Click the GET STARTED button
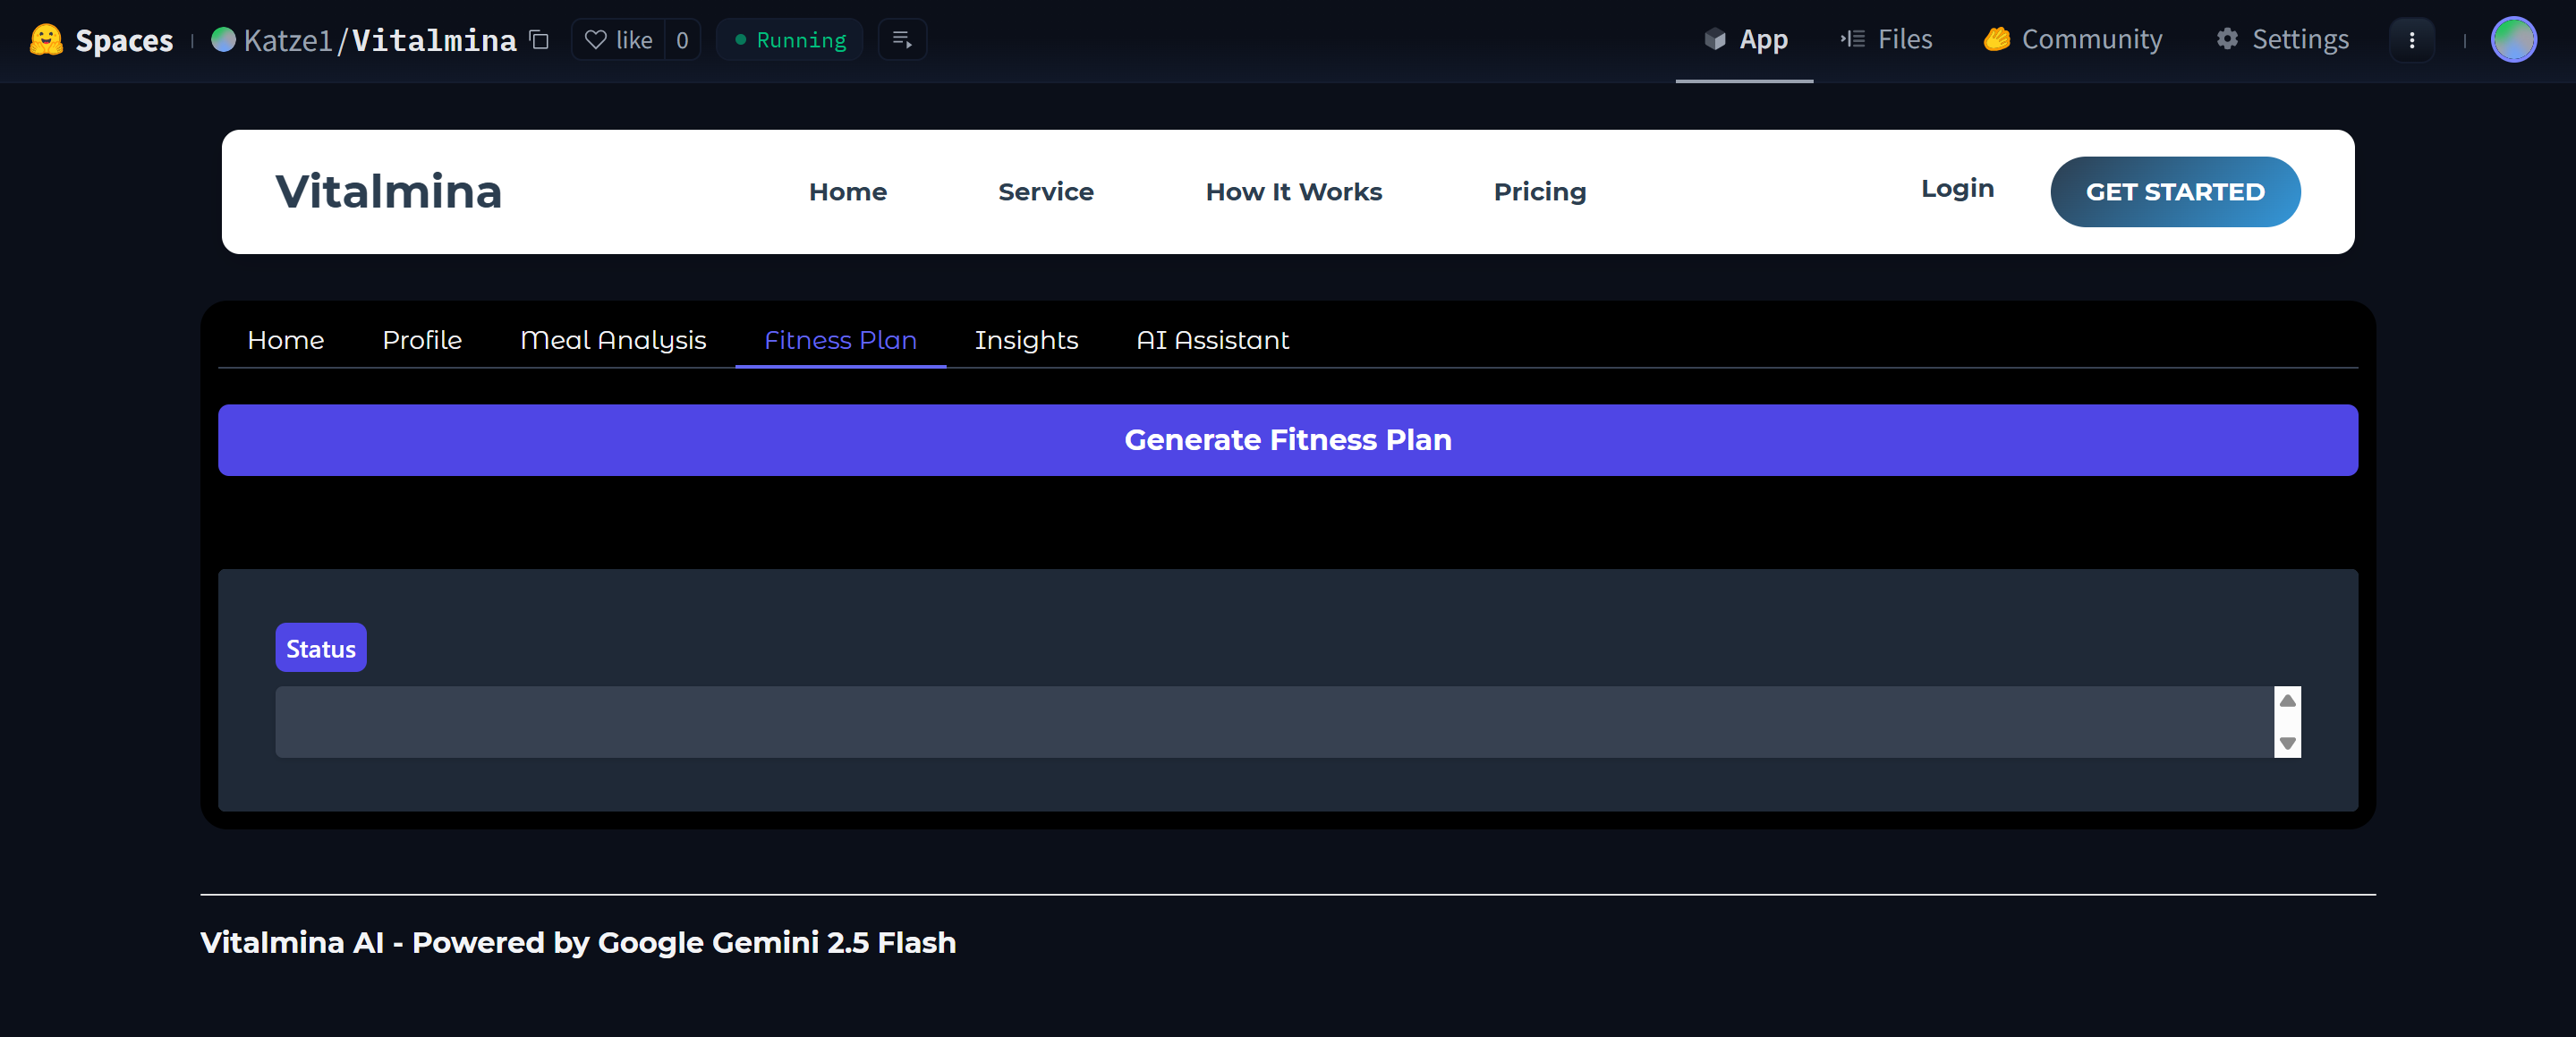This screenshot has height=1037, width=2576. tap(2174, 192)
